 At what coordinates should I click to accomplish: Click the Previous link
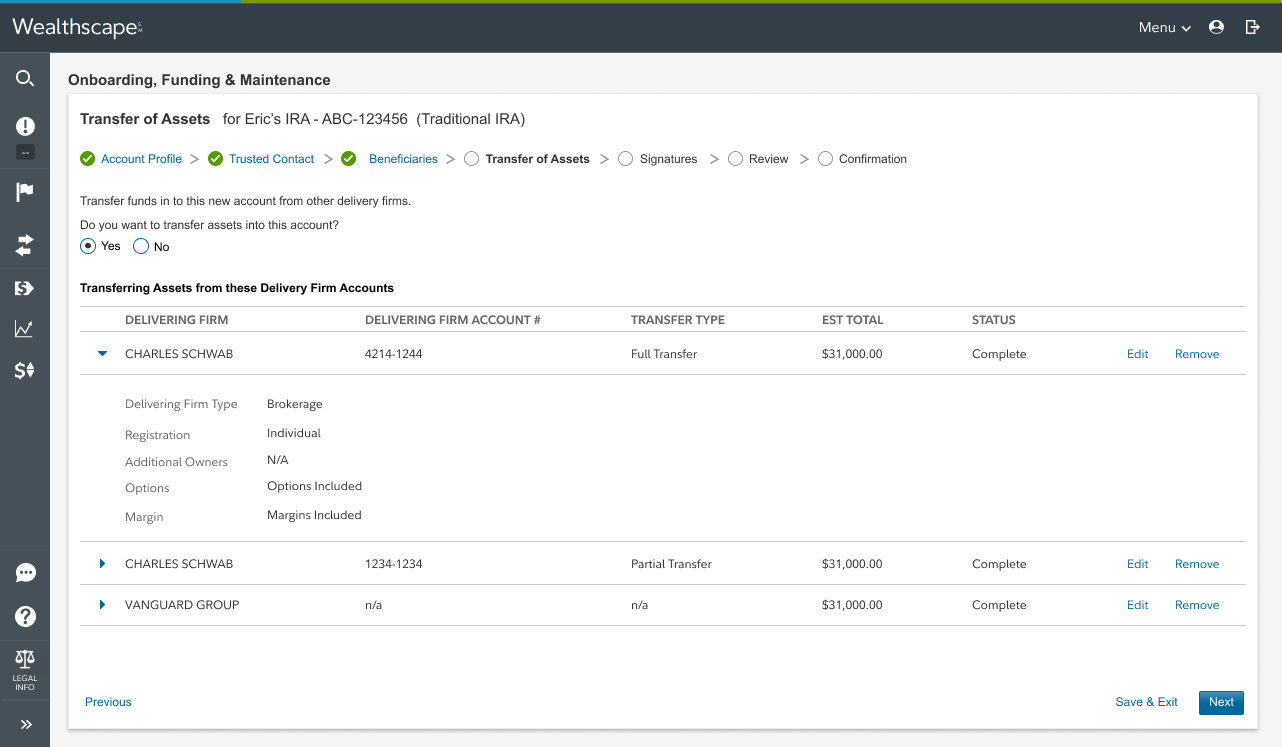click(x=108, y=702)
